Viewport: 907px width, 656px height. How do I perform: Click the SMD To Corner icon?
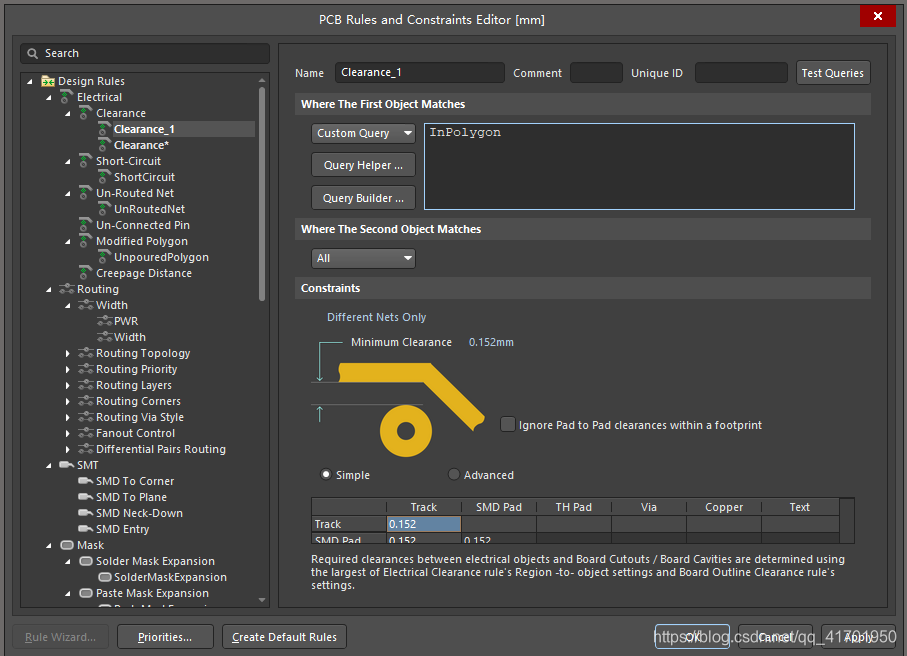pyautogui.click(x=86, y=481)
